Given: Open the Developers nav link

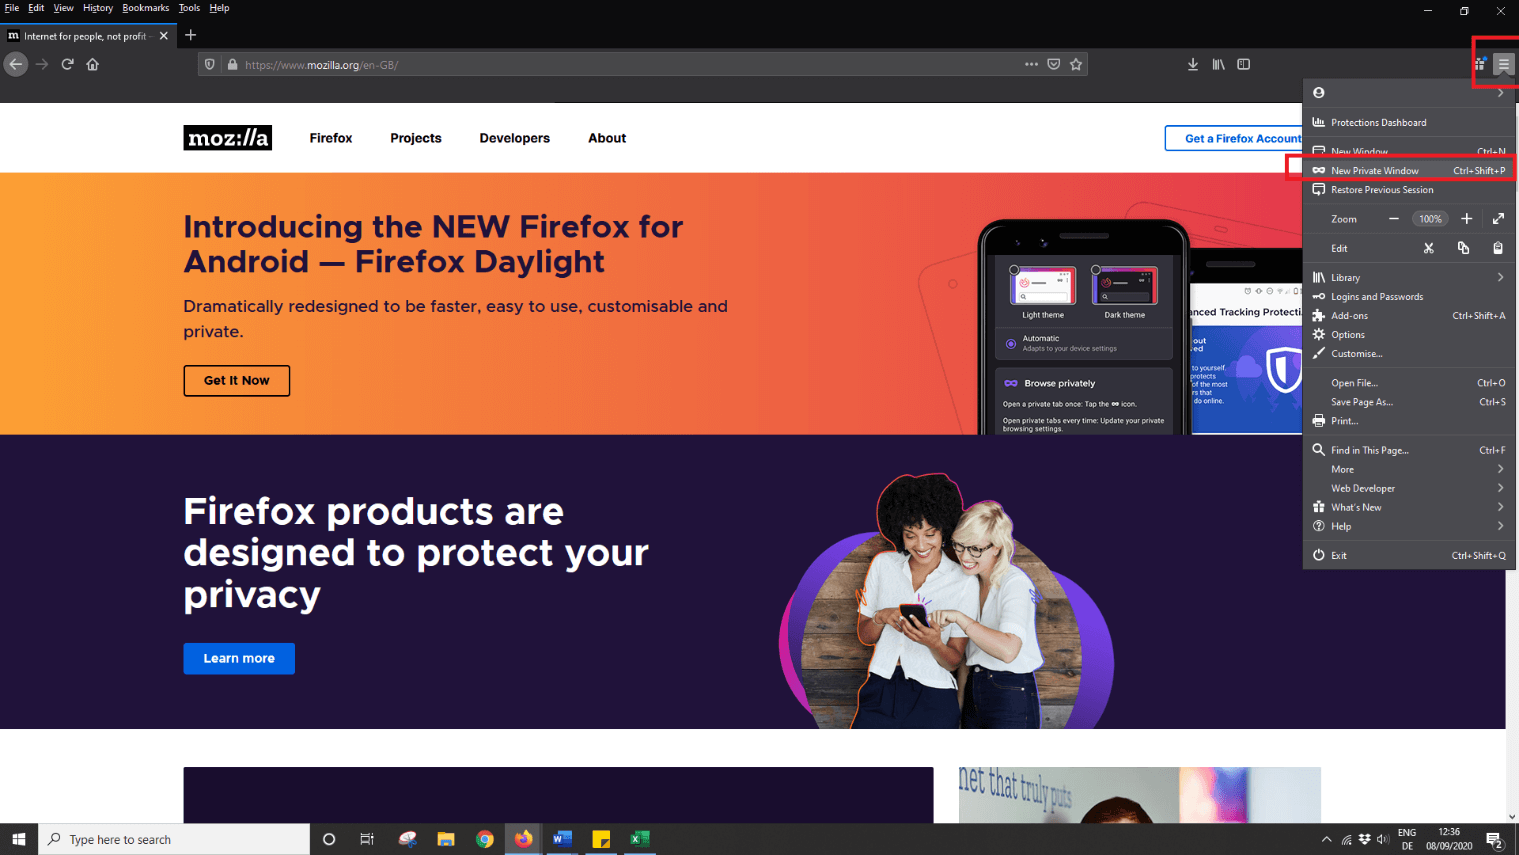Looking at the screenshot, I should click(514, 138).
